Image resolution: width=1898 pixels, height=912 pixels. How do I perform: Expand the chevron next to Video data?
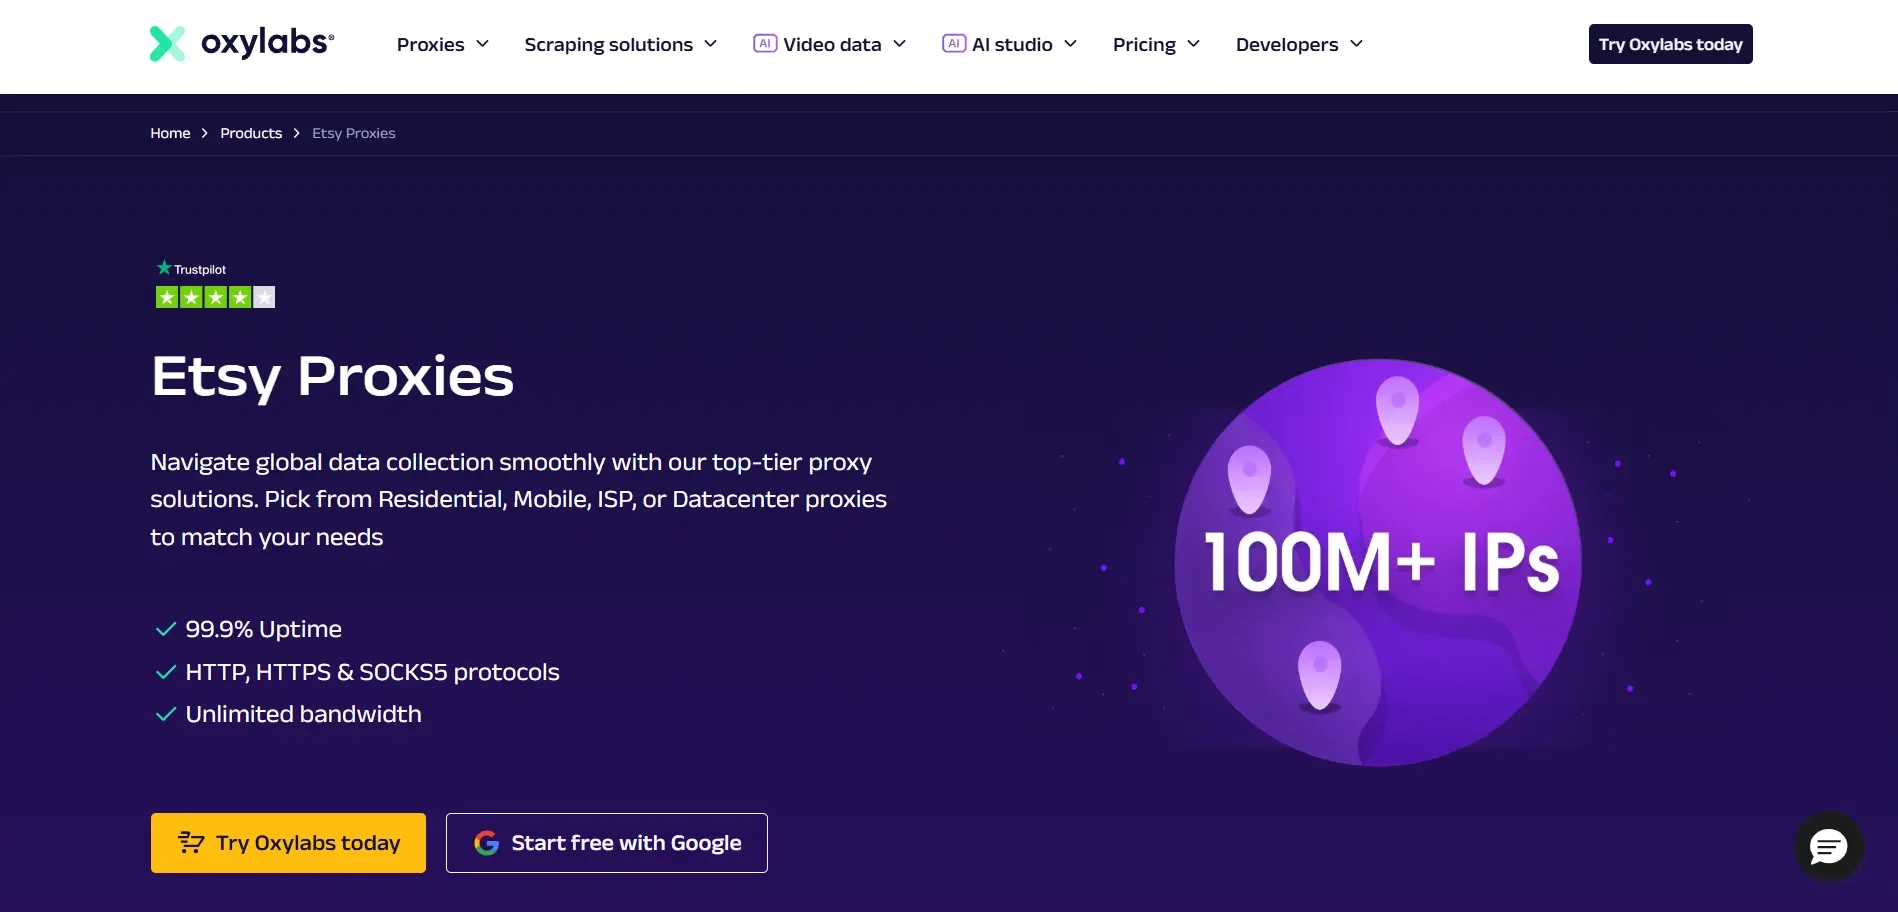(x=899, y=44)
